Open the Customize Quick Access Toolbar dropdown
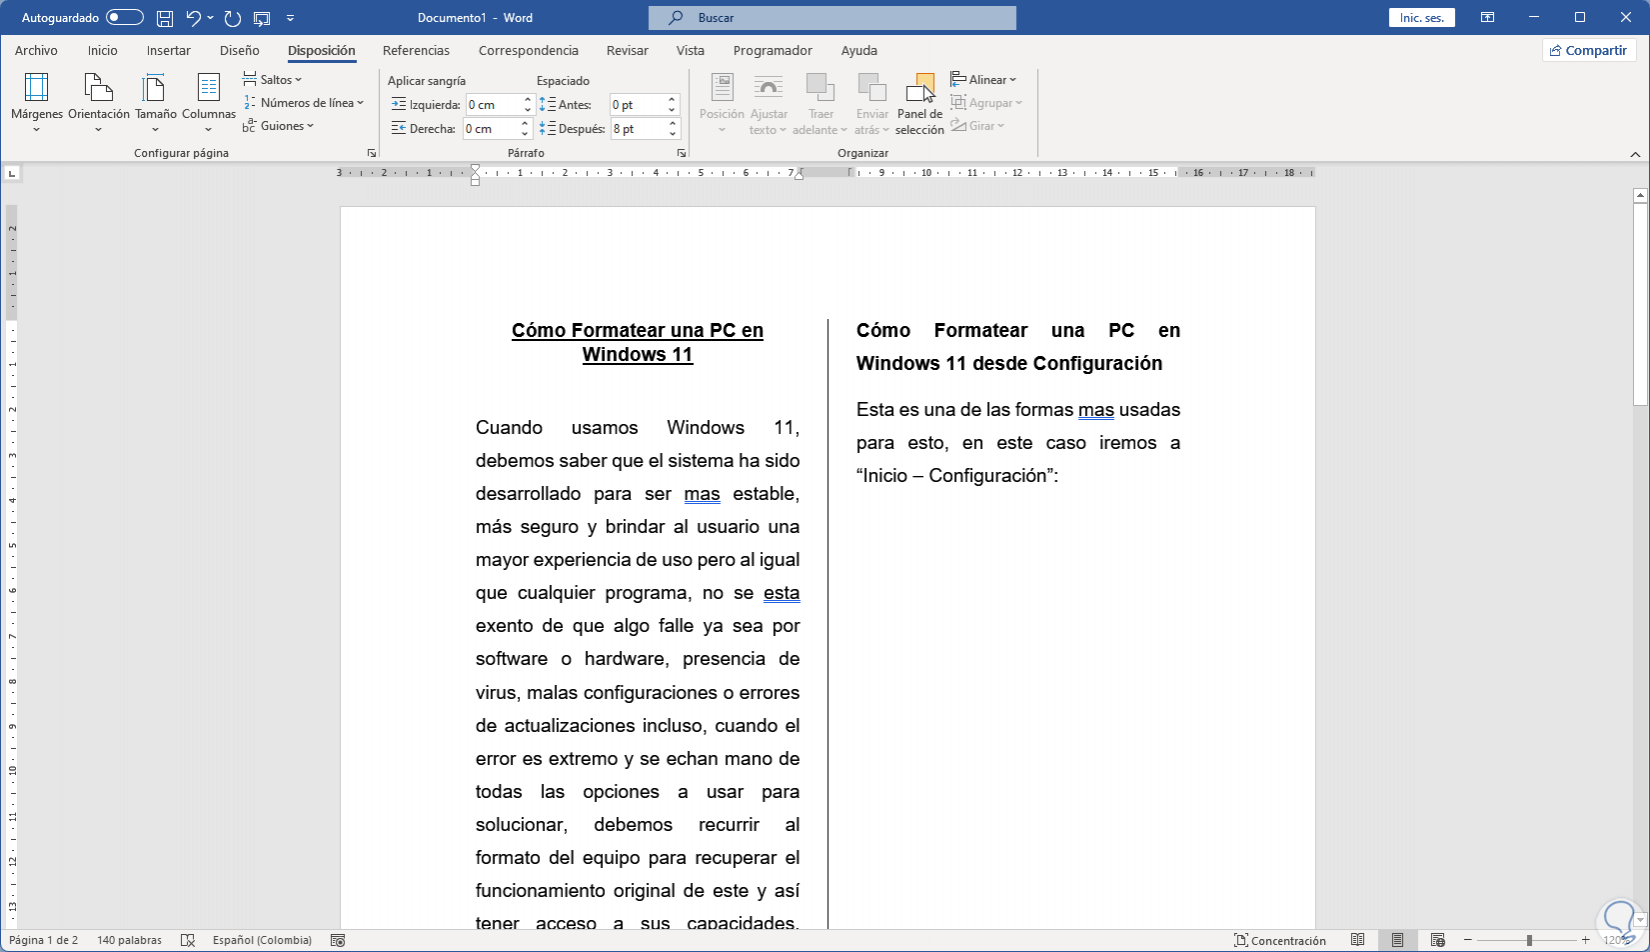 [x=290, y=18]
